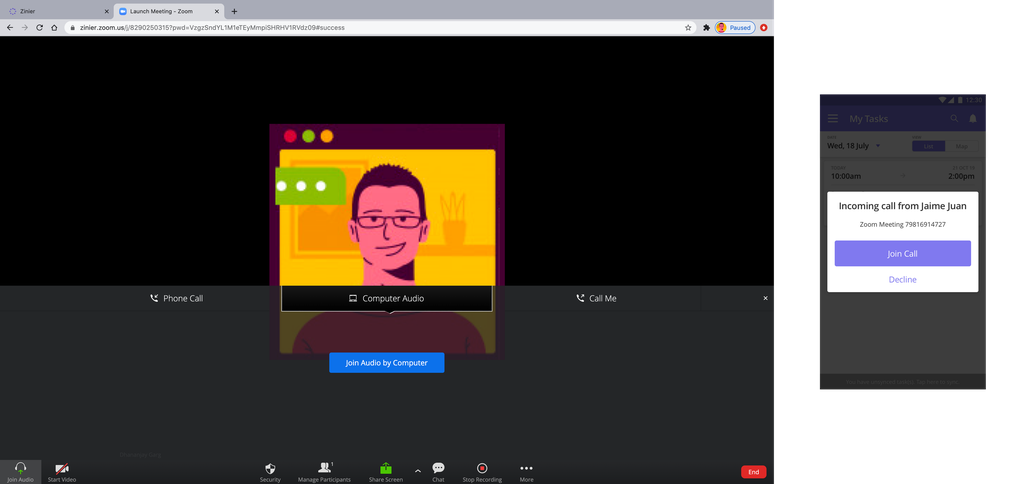Click 'Incoming call from Jaime Juan' heading

coord(902,206)
